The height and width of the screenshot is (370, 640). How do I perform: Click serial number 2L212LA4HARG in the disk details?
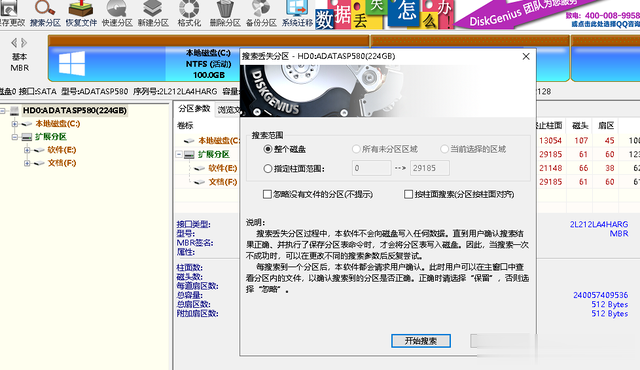tap(599, 224)
